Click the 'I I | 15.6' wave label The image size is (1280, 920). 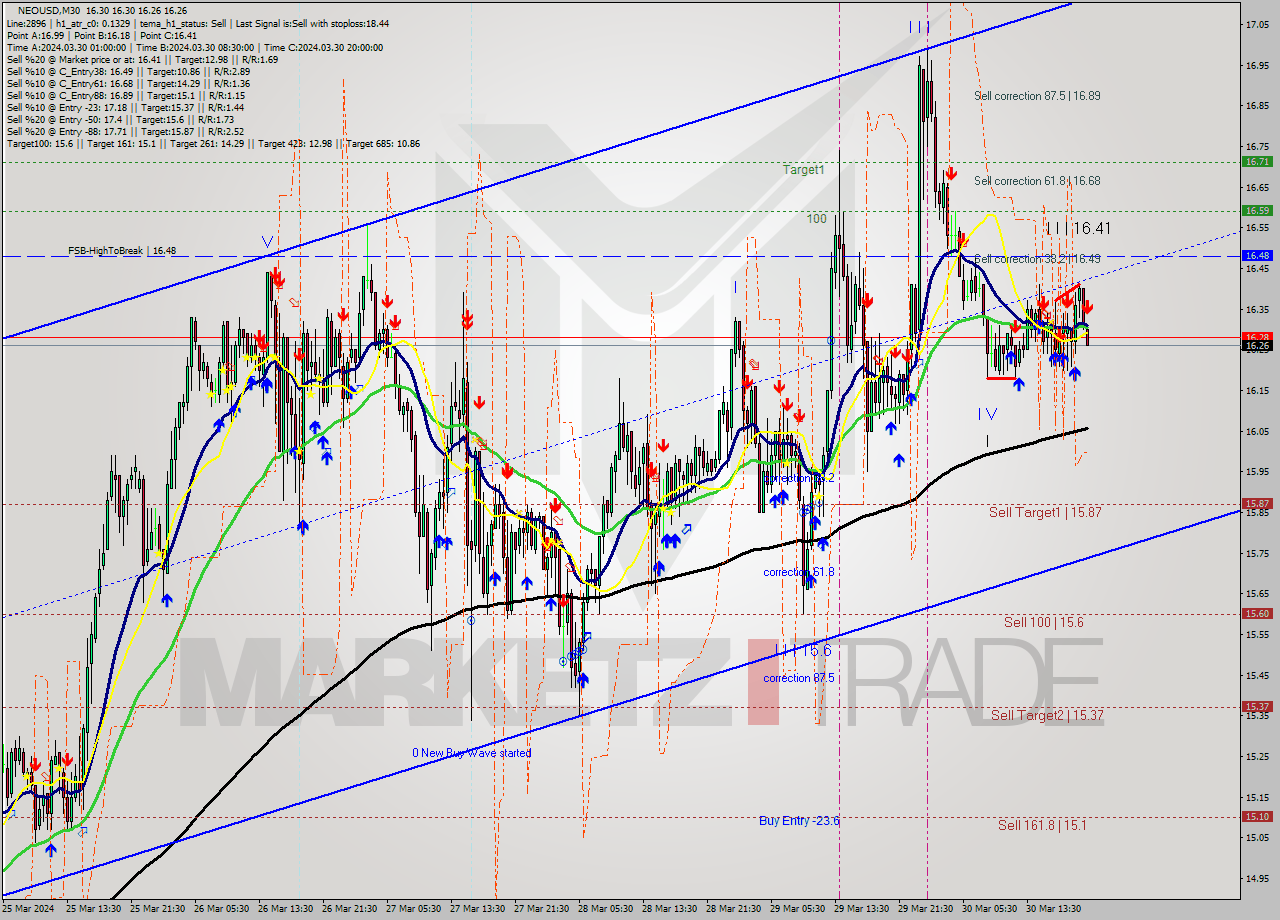[x=802, y=651]
